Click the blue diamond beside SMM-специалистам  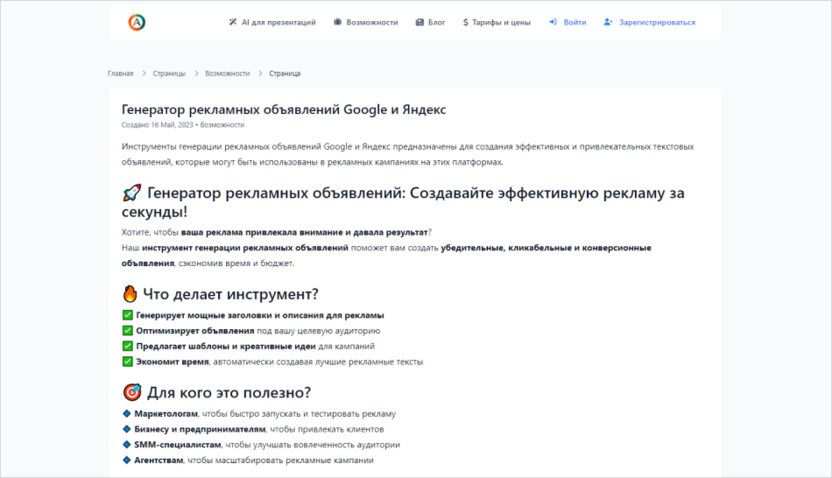tap(127, 445)
